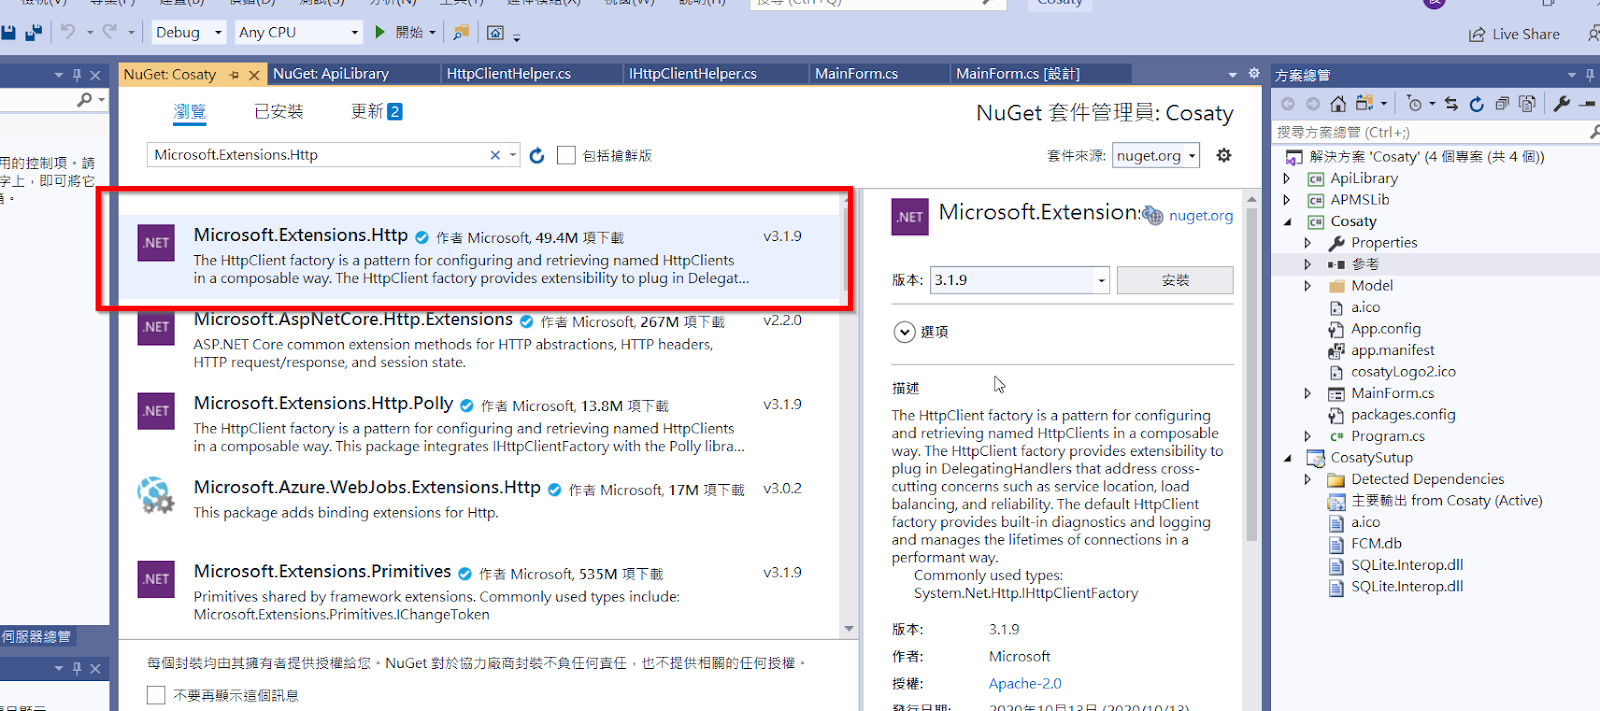Screen dimensions: 1600x711
Task: Expand the ApiLibrary project node
Action: [1287, 178]
